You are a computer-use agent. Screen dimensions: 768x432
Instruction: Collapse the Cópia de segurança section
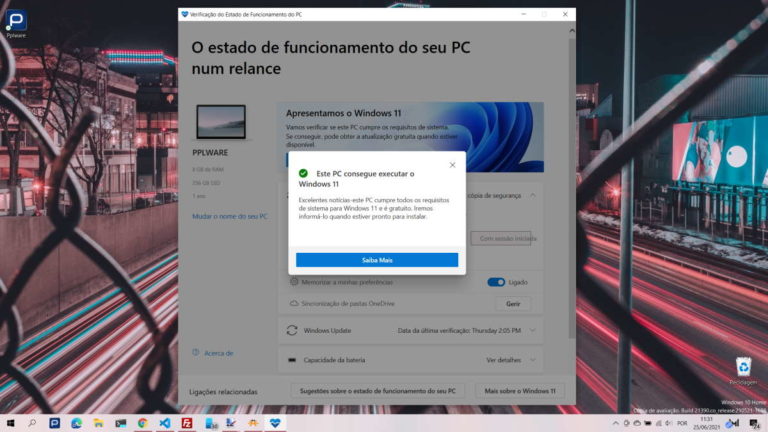pyautogui.click(x=533, y=196)
